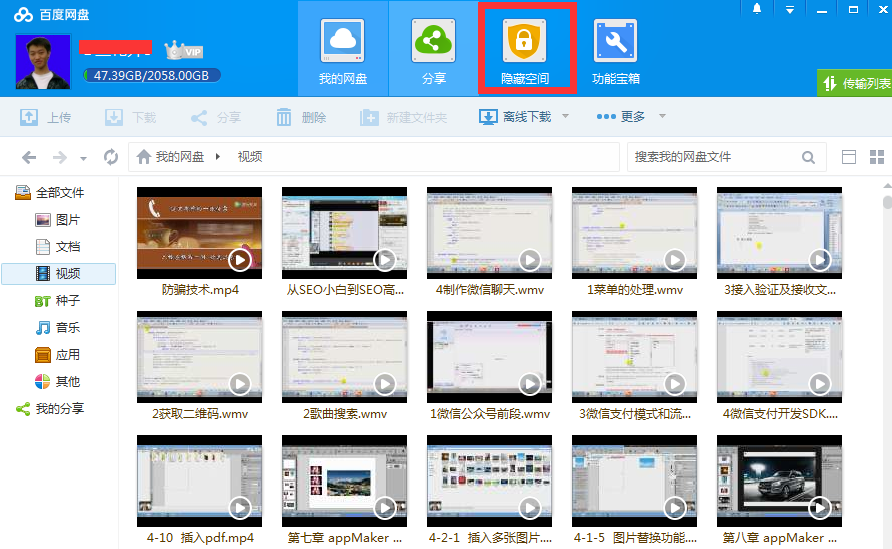
Task: Click the VIP crown badge
Action: coord(184,51)
